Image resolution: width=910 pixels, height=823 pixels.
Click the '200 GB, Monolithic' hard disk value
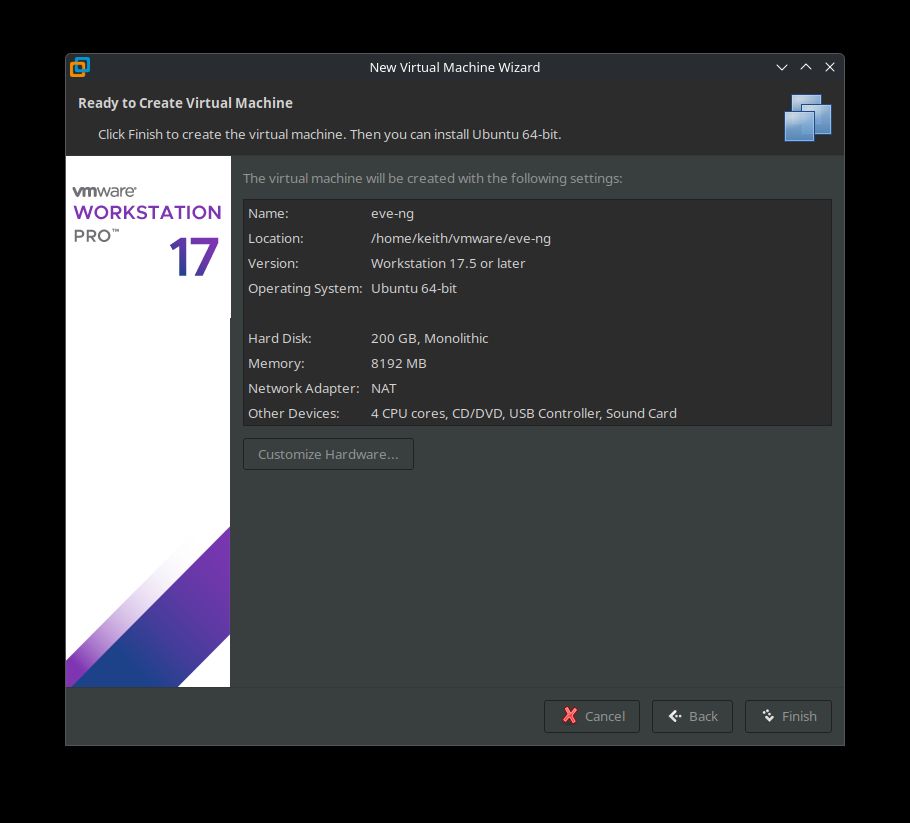[429, 338]
